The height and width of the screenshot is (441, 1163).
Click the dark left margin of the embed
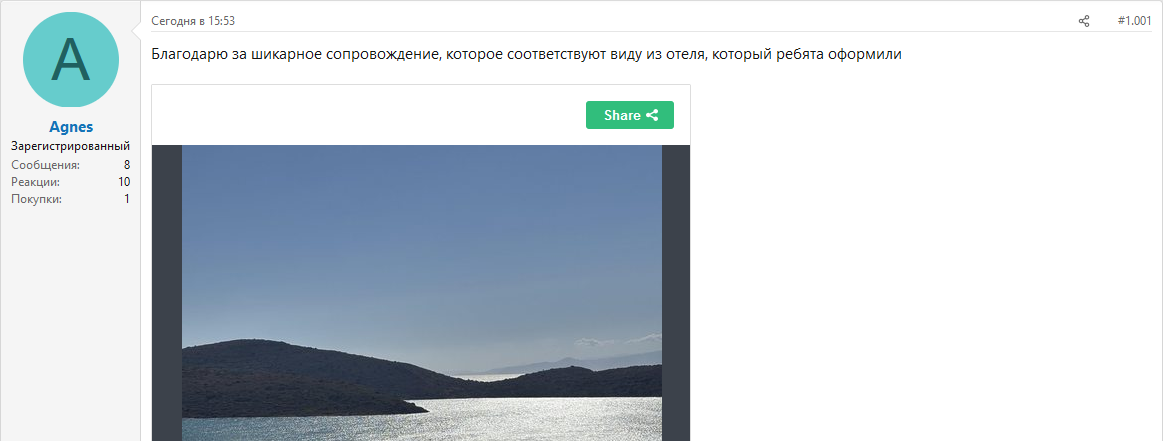tap(167, 293)
